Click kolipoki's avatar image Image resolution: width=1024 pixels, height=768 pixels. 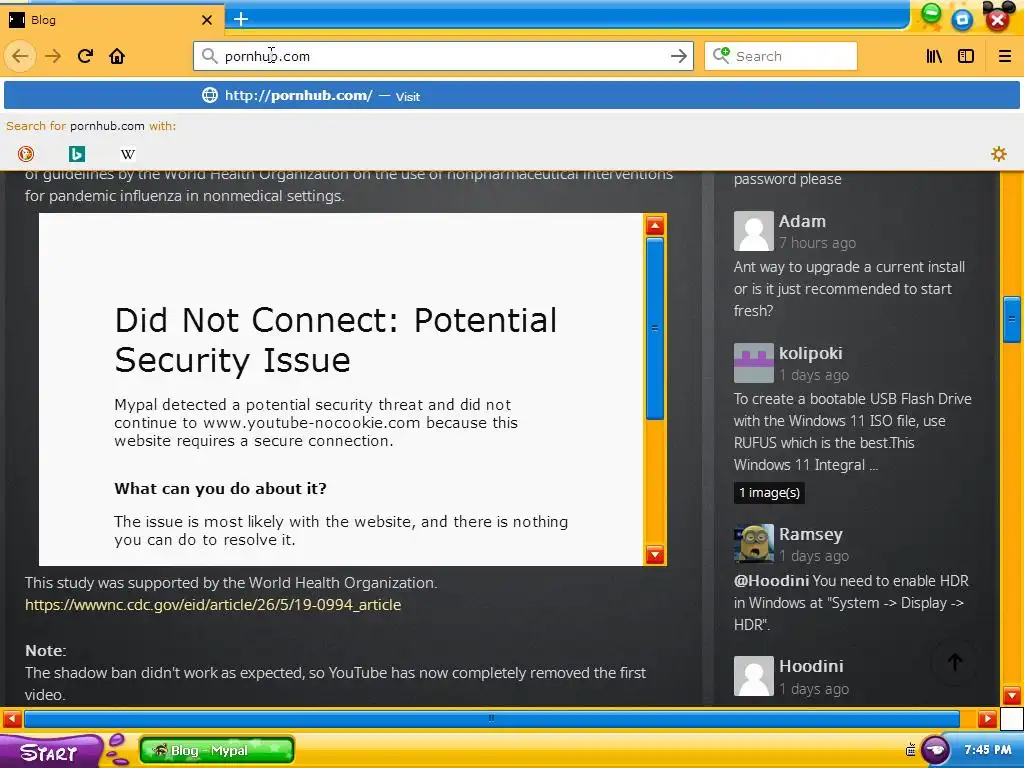754,363
